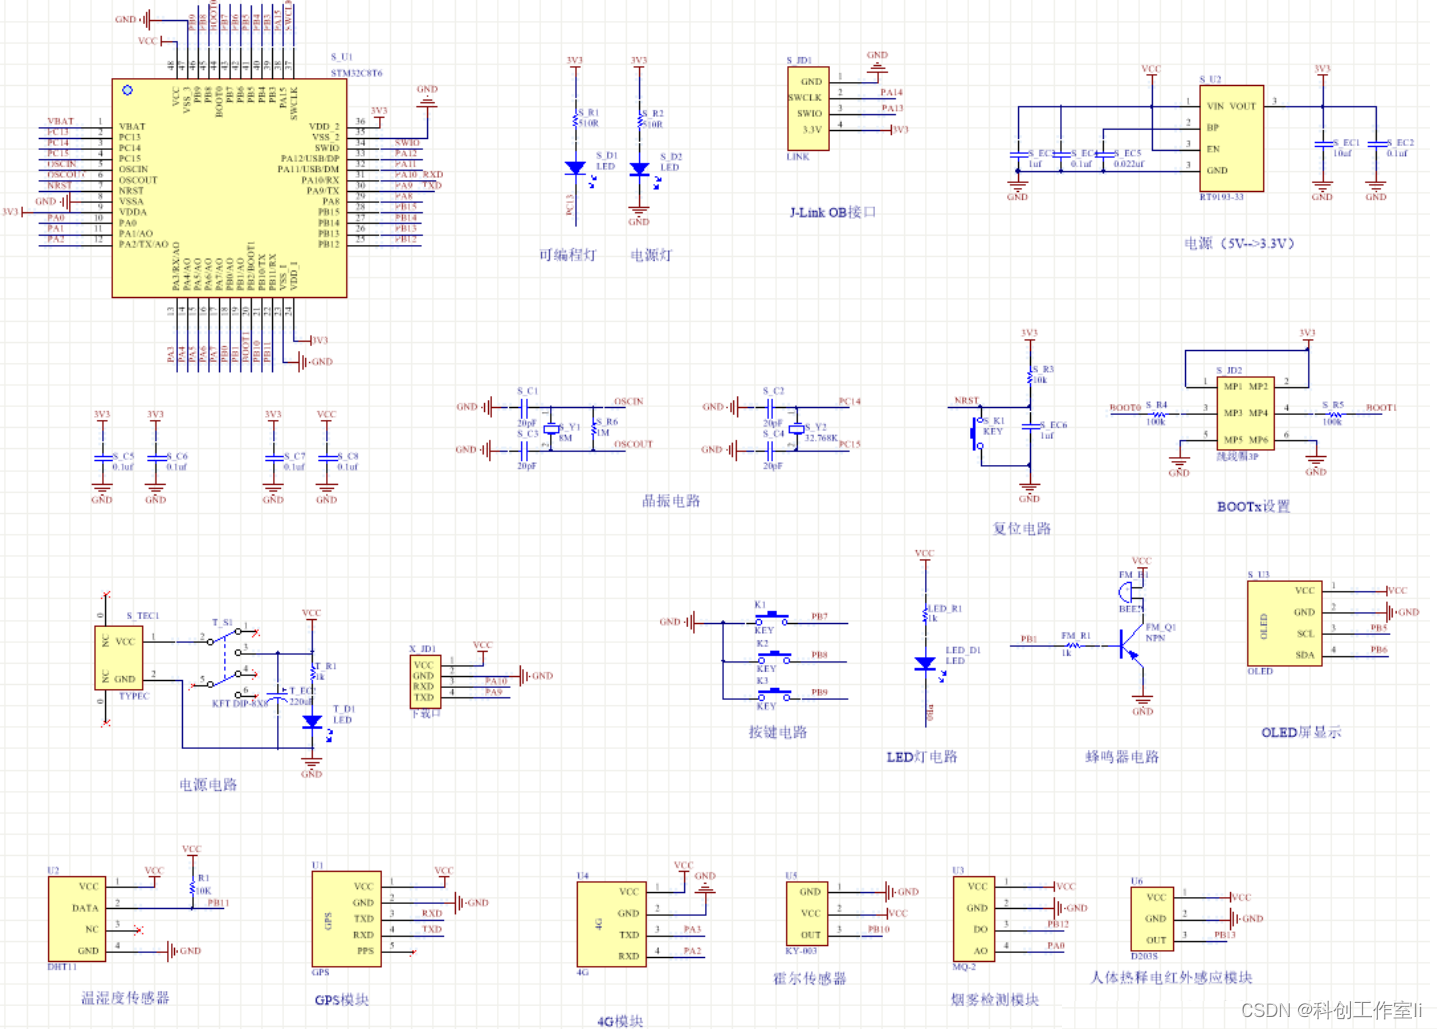Click the '人体热释电红外感应模块' label

[x=1171, y=977]
